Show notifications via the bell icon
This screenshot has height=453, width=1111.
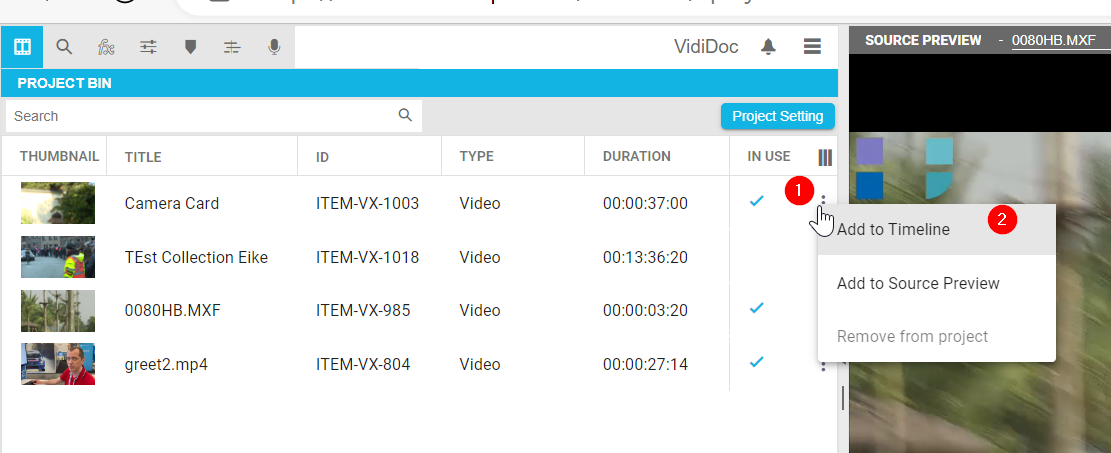[768, 47]
